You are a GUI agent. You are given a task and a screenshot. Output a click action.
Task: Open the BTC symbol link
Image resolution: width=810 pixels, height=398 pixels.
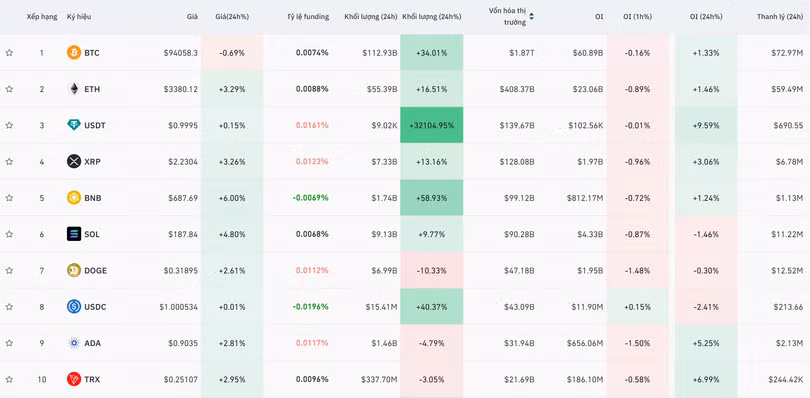tap(92, 53)
